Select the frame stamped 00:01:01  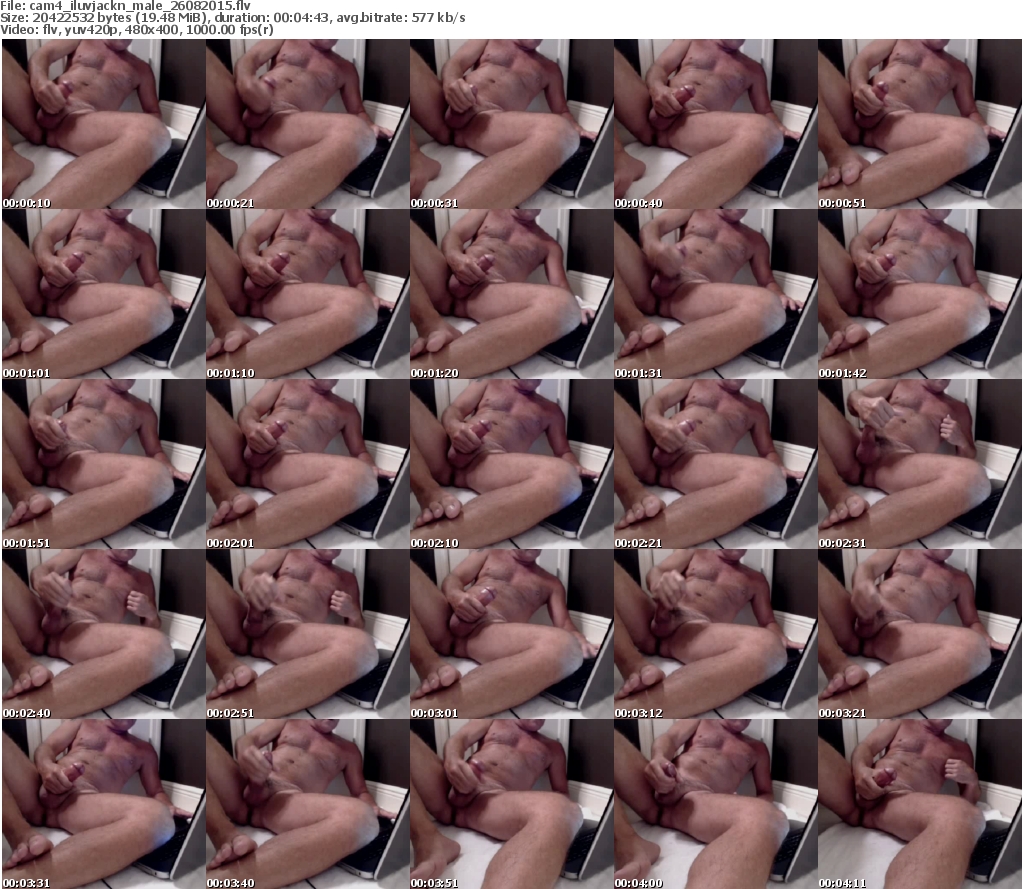104,294
